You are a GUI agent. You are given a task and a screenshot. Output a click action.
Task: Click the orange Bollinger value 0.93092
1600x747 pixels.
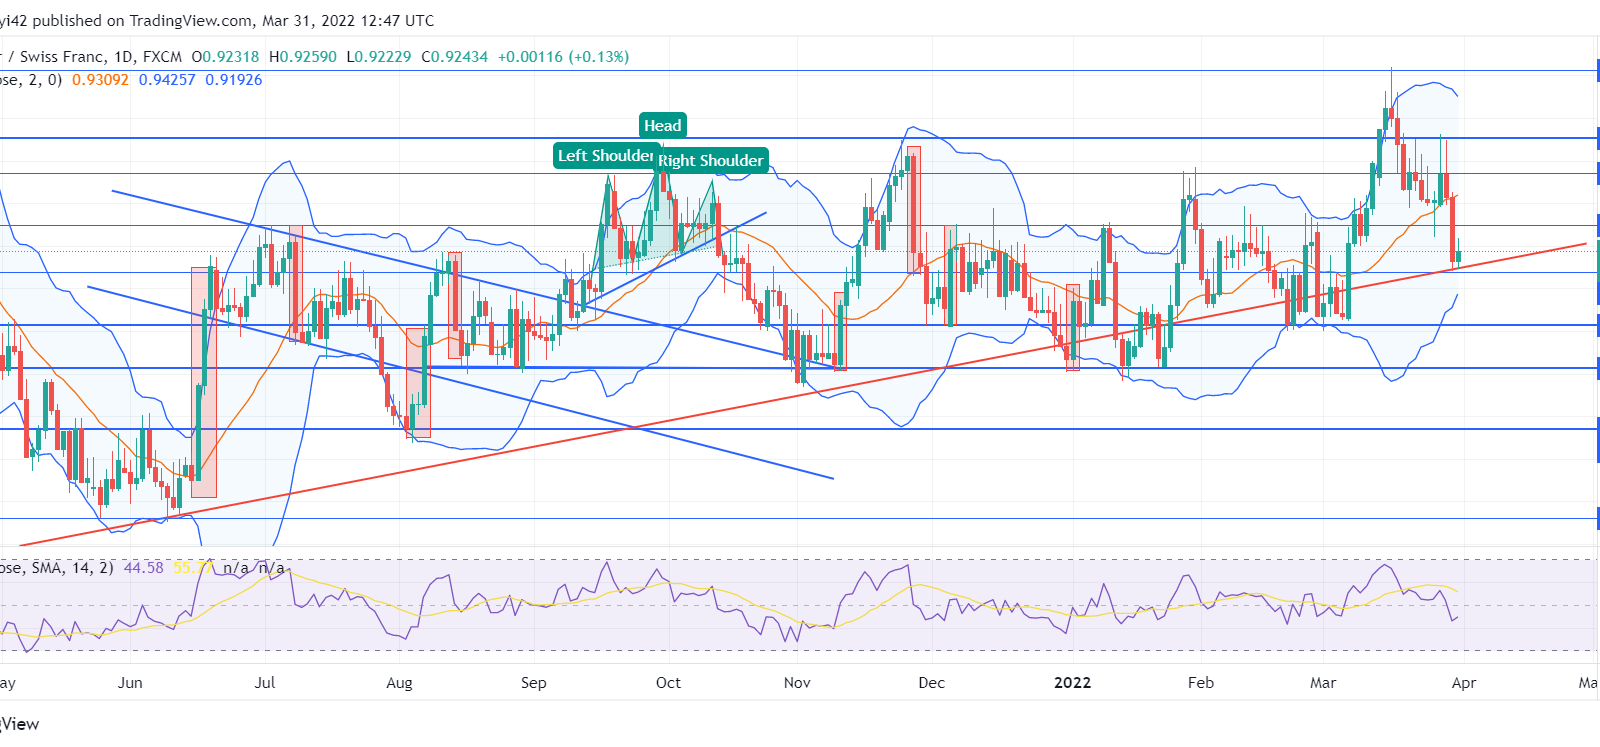[x=100, y=80]
